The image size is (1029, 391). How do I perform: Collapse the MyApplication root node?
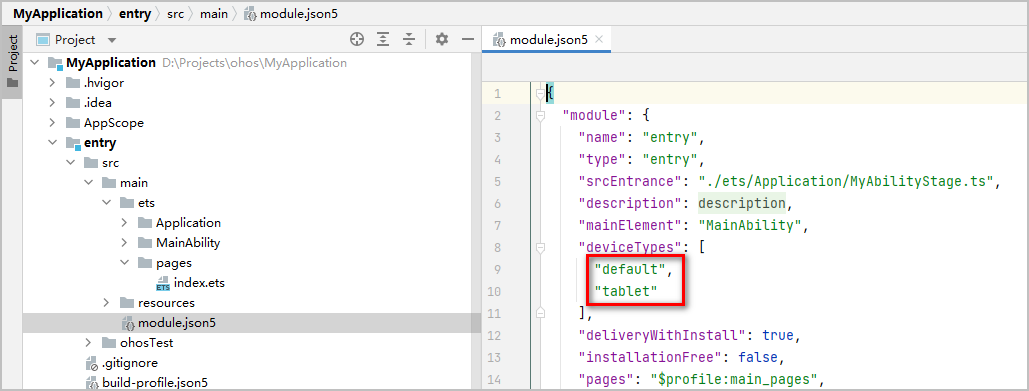click(34, 63)
